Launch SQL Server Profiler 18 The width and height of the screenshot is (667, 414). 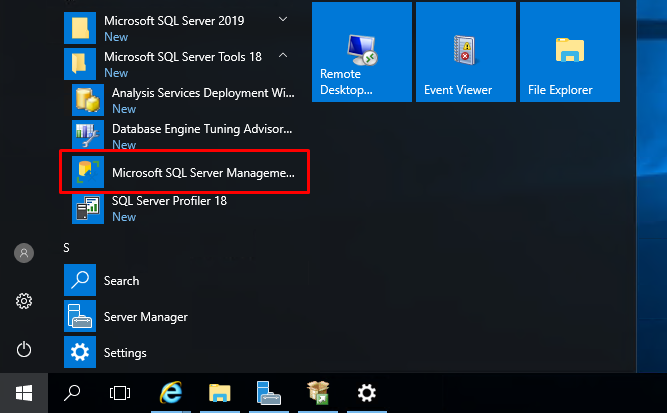[184, 208]
